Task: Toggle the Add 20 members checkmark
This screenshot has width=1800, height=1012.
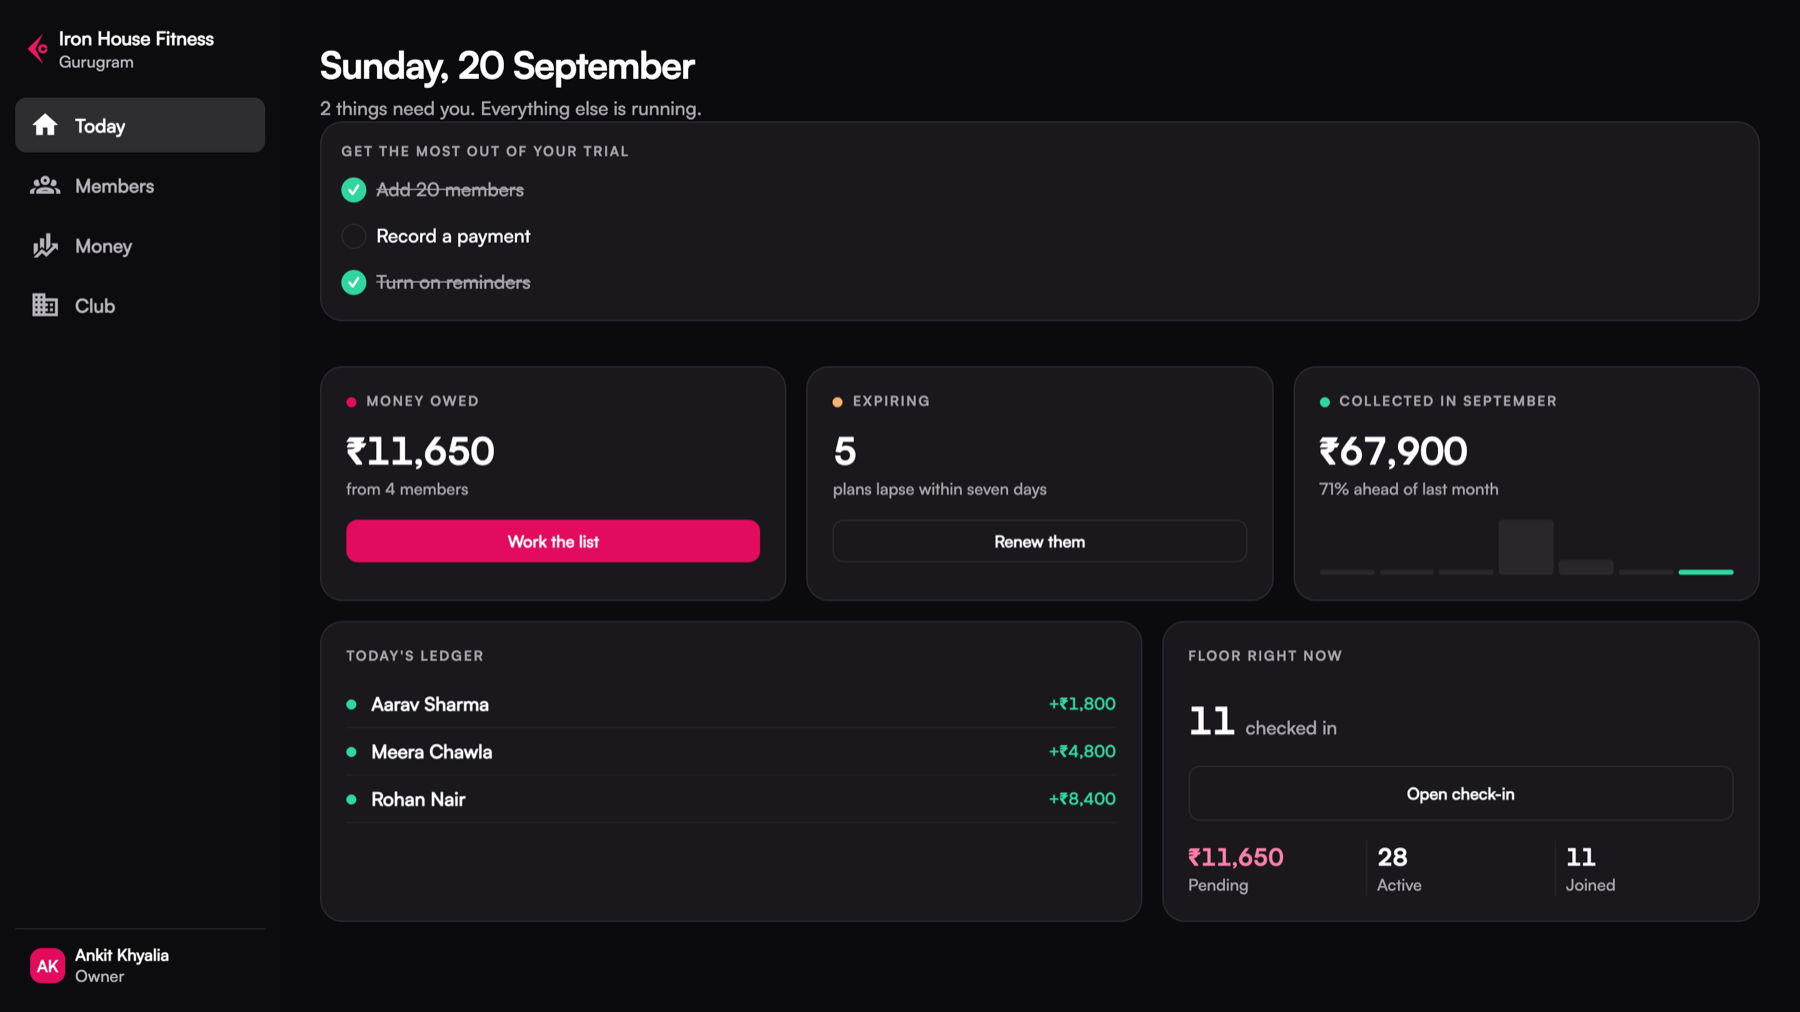Action: click(x=353, y=190)
